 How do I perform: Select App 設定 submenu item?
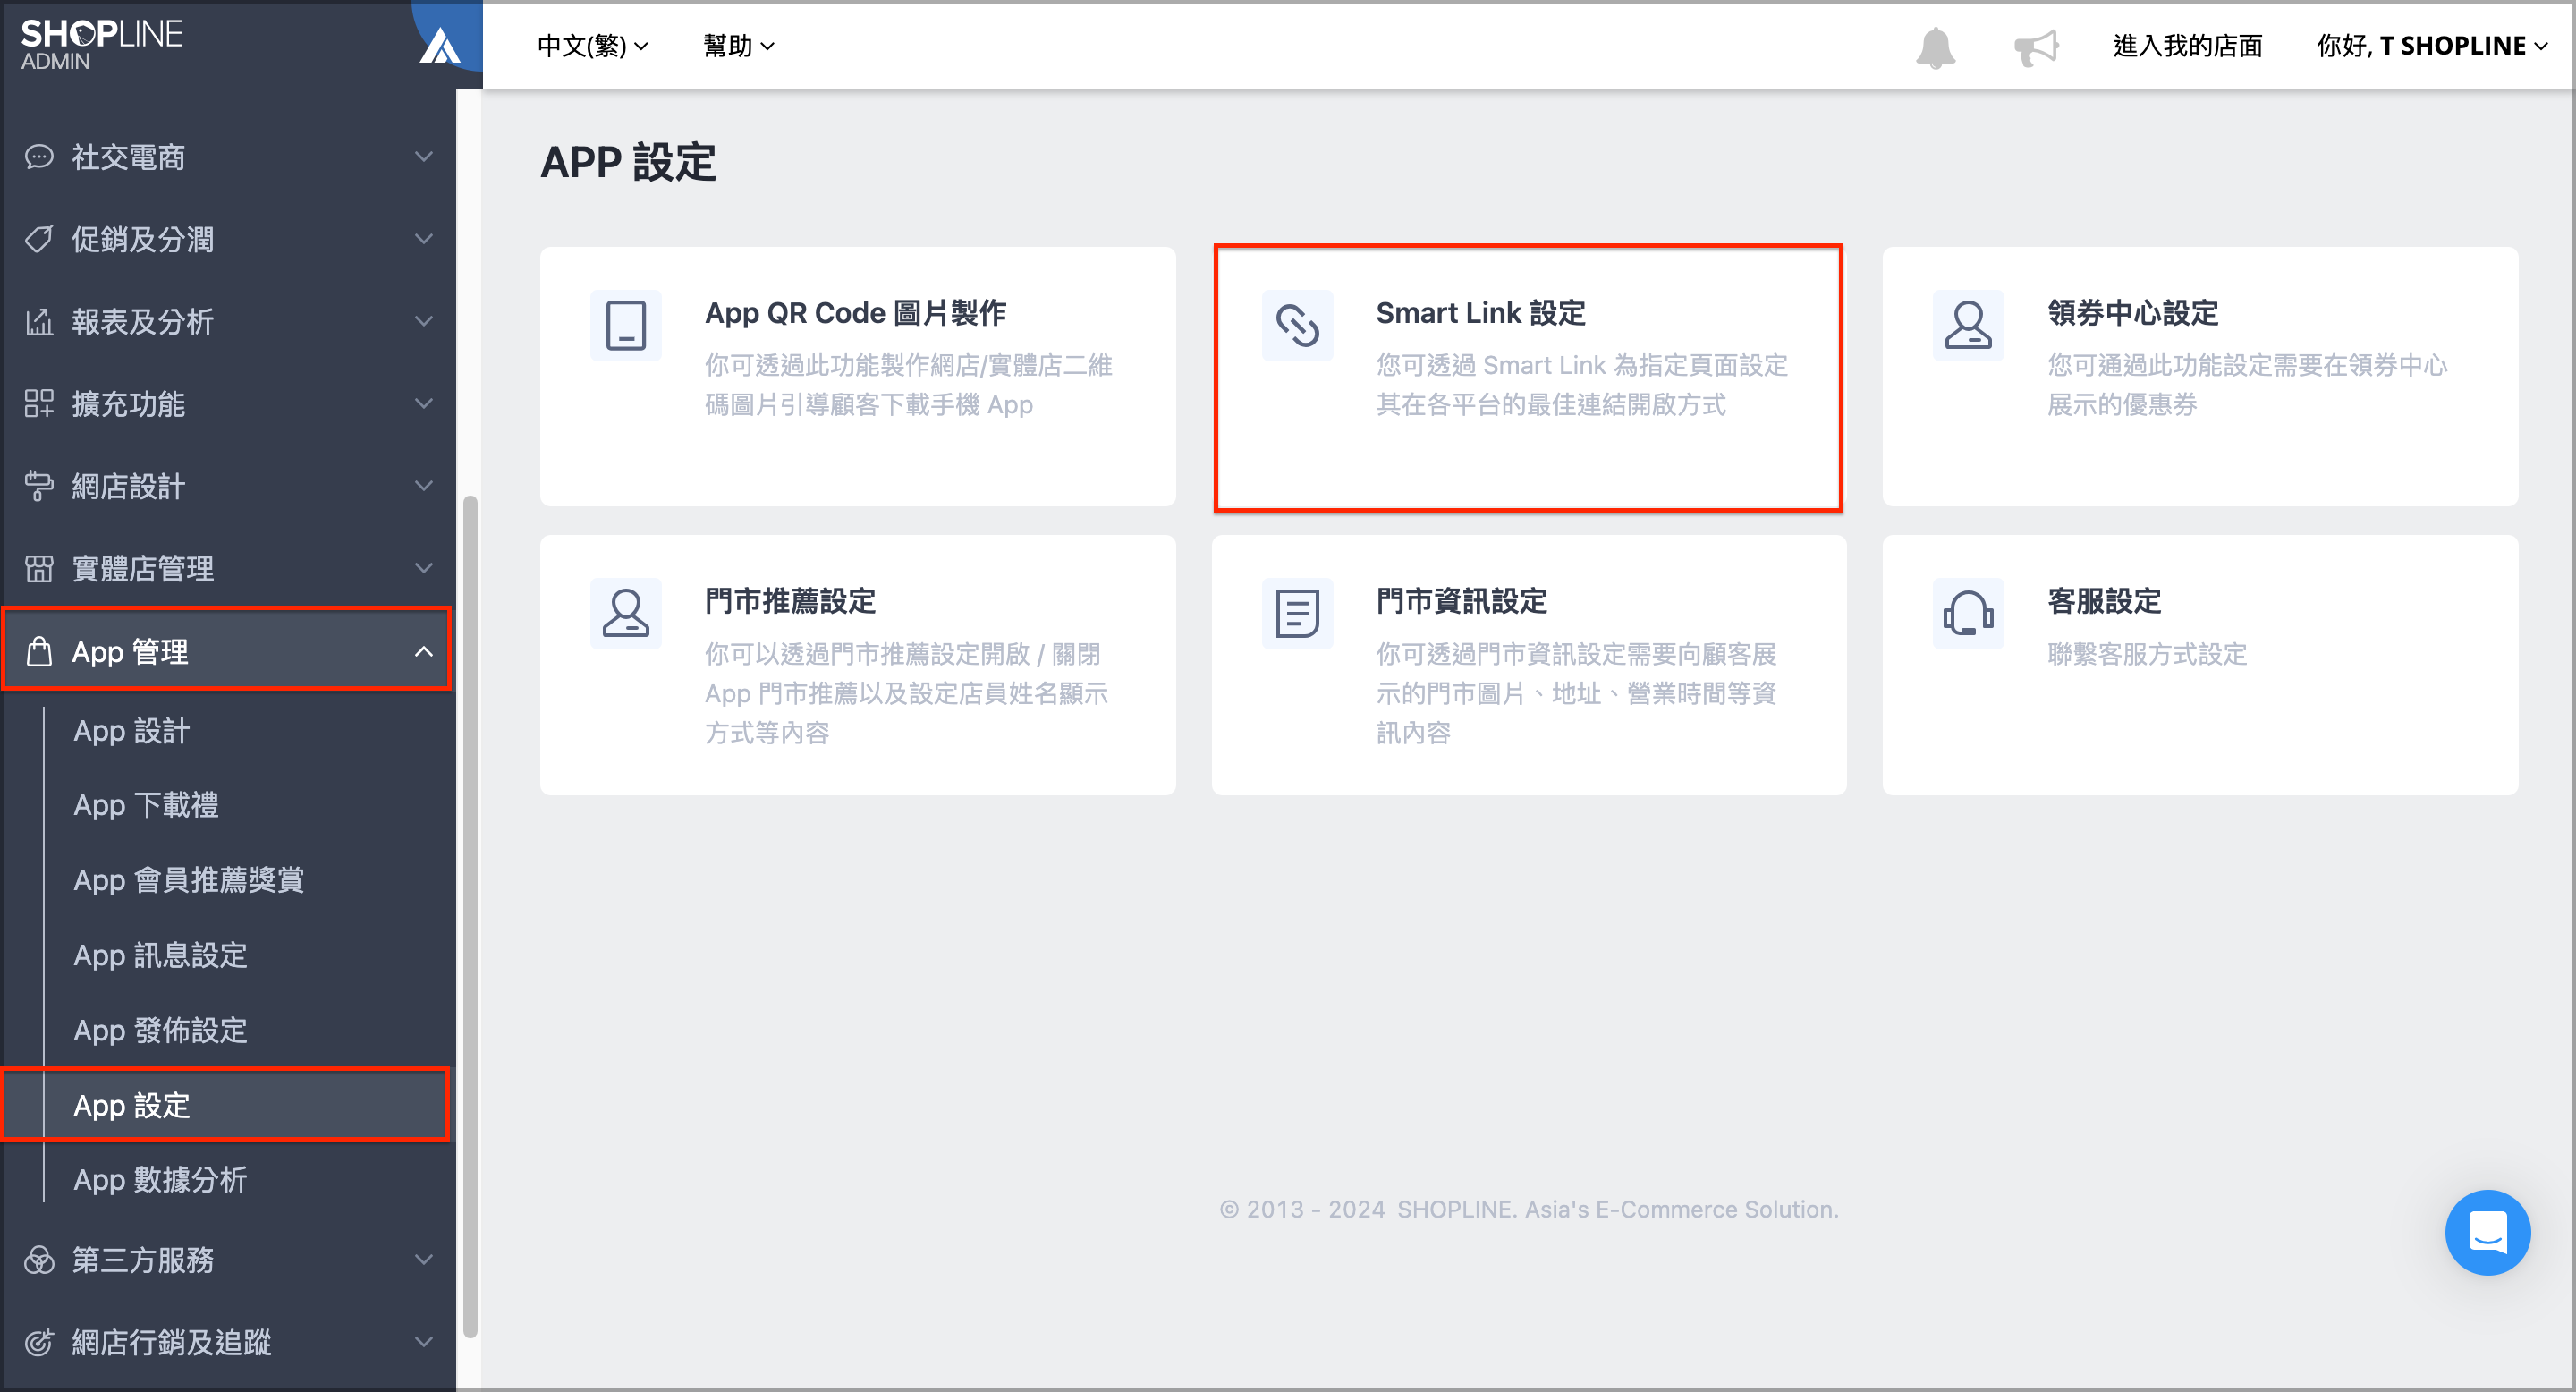[226, 1105]
